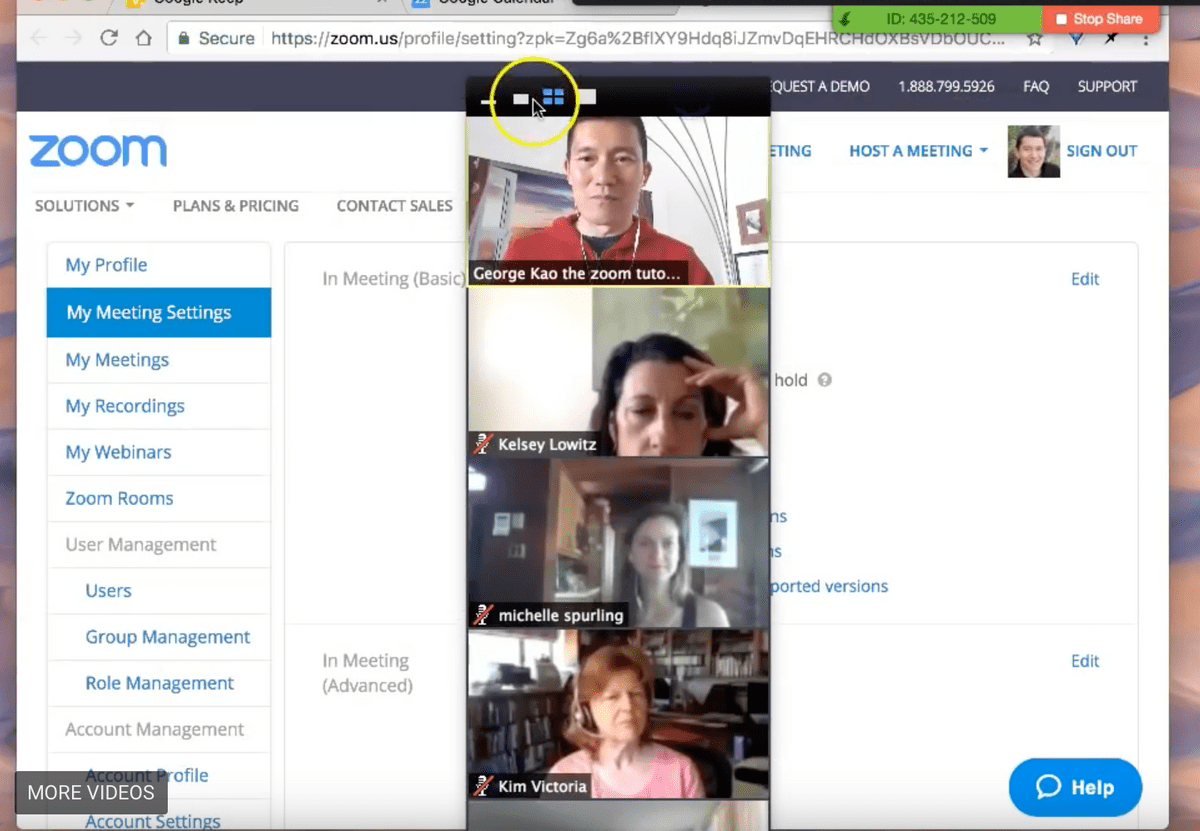
Task: Select Kelsey Lowitz's video thumbnail
Action: pyautogui.click(x=618, y=372)
